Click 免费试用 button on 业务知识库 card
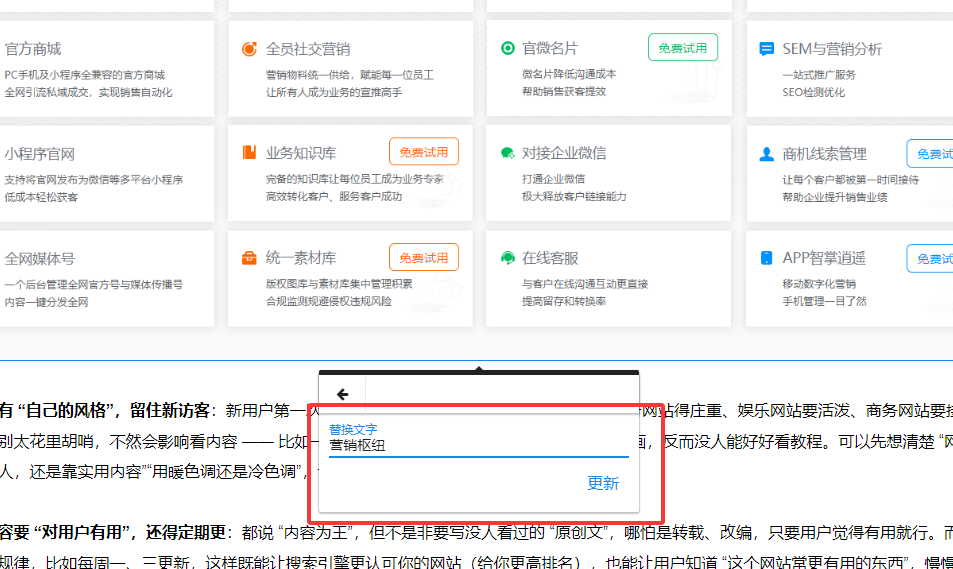 (424, 152)
